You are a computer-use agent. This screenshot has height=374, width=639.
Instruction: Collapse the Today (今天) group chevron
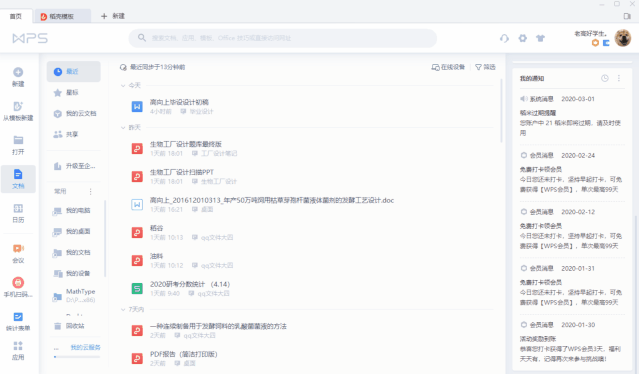point(123,85)
